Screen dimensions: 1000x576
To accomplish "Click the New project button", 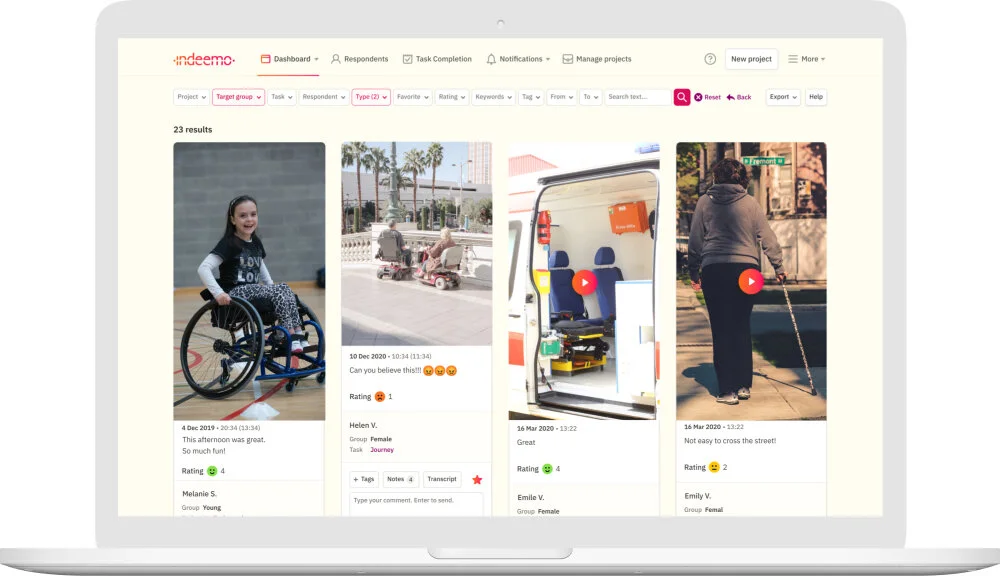I will [751, 59].
